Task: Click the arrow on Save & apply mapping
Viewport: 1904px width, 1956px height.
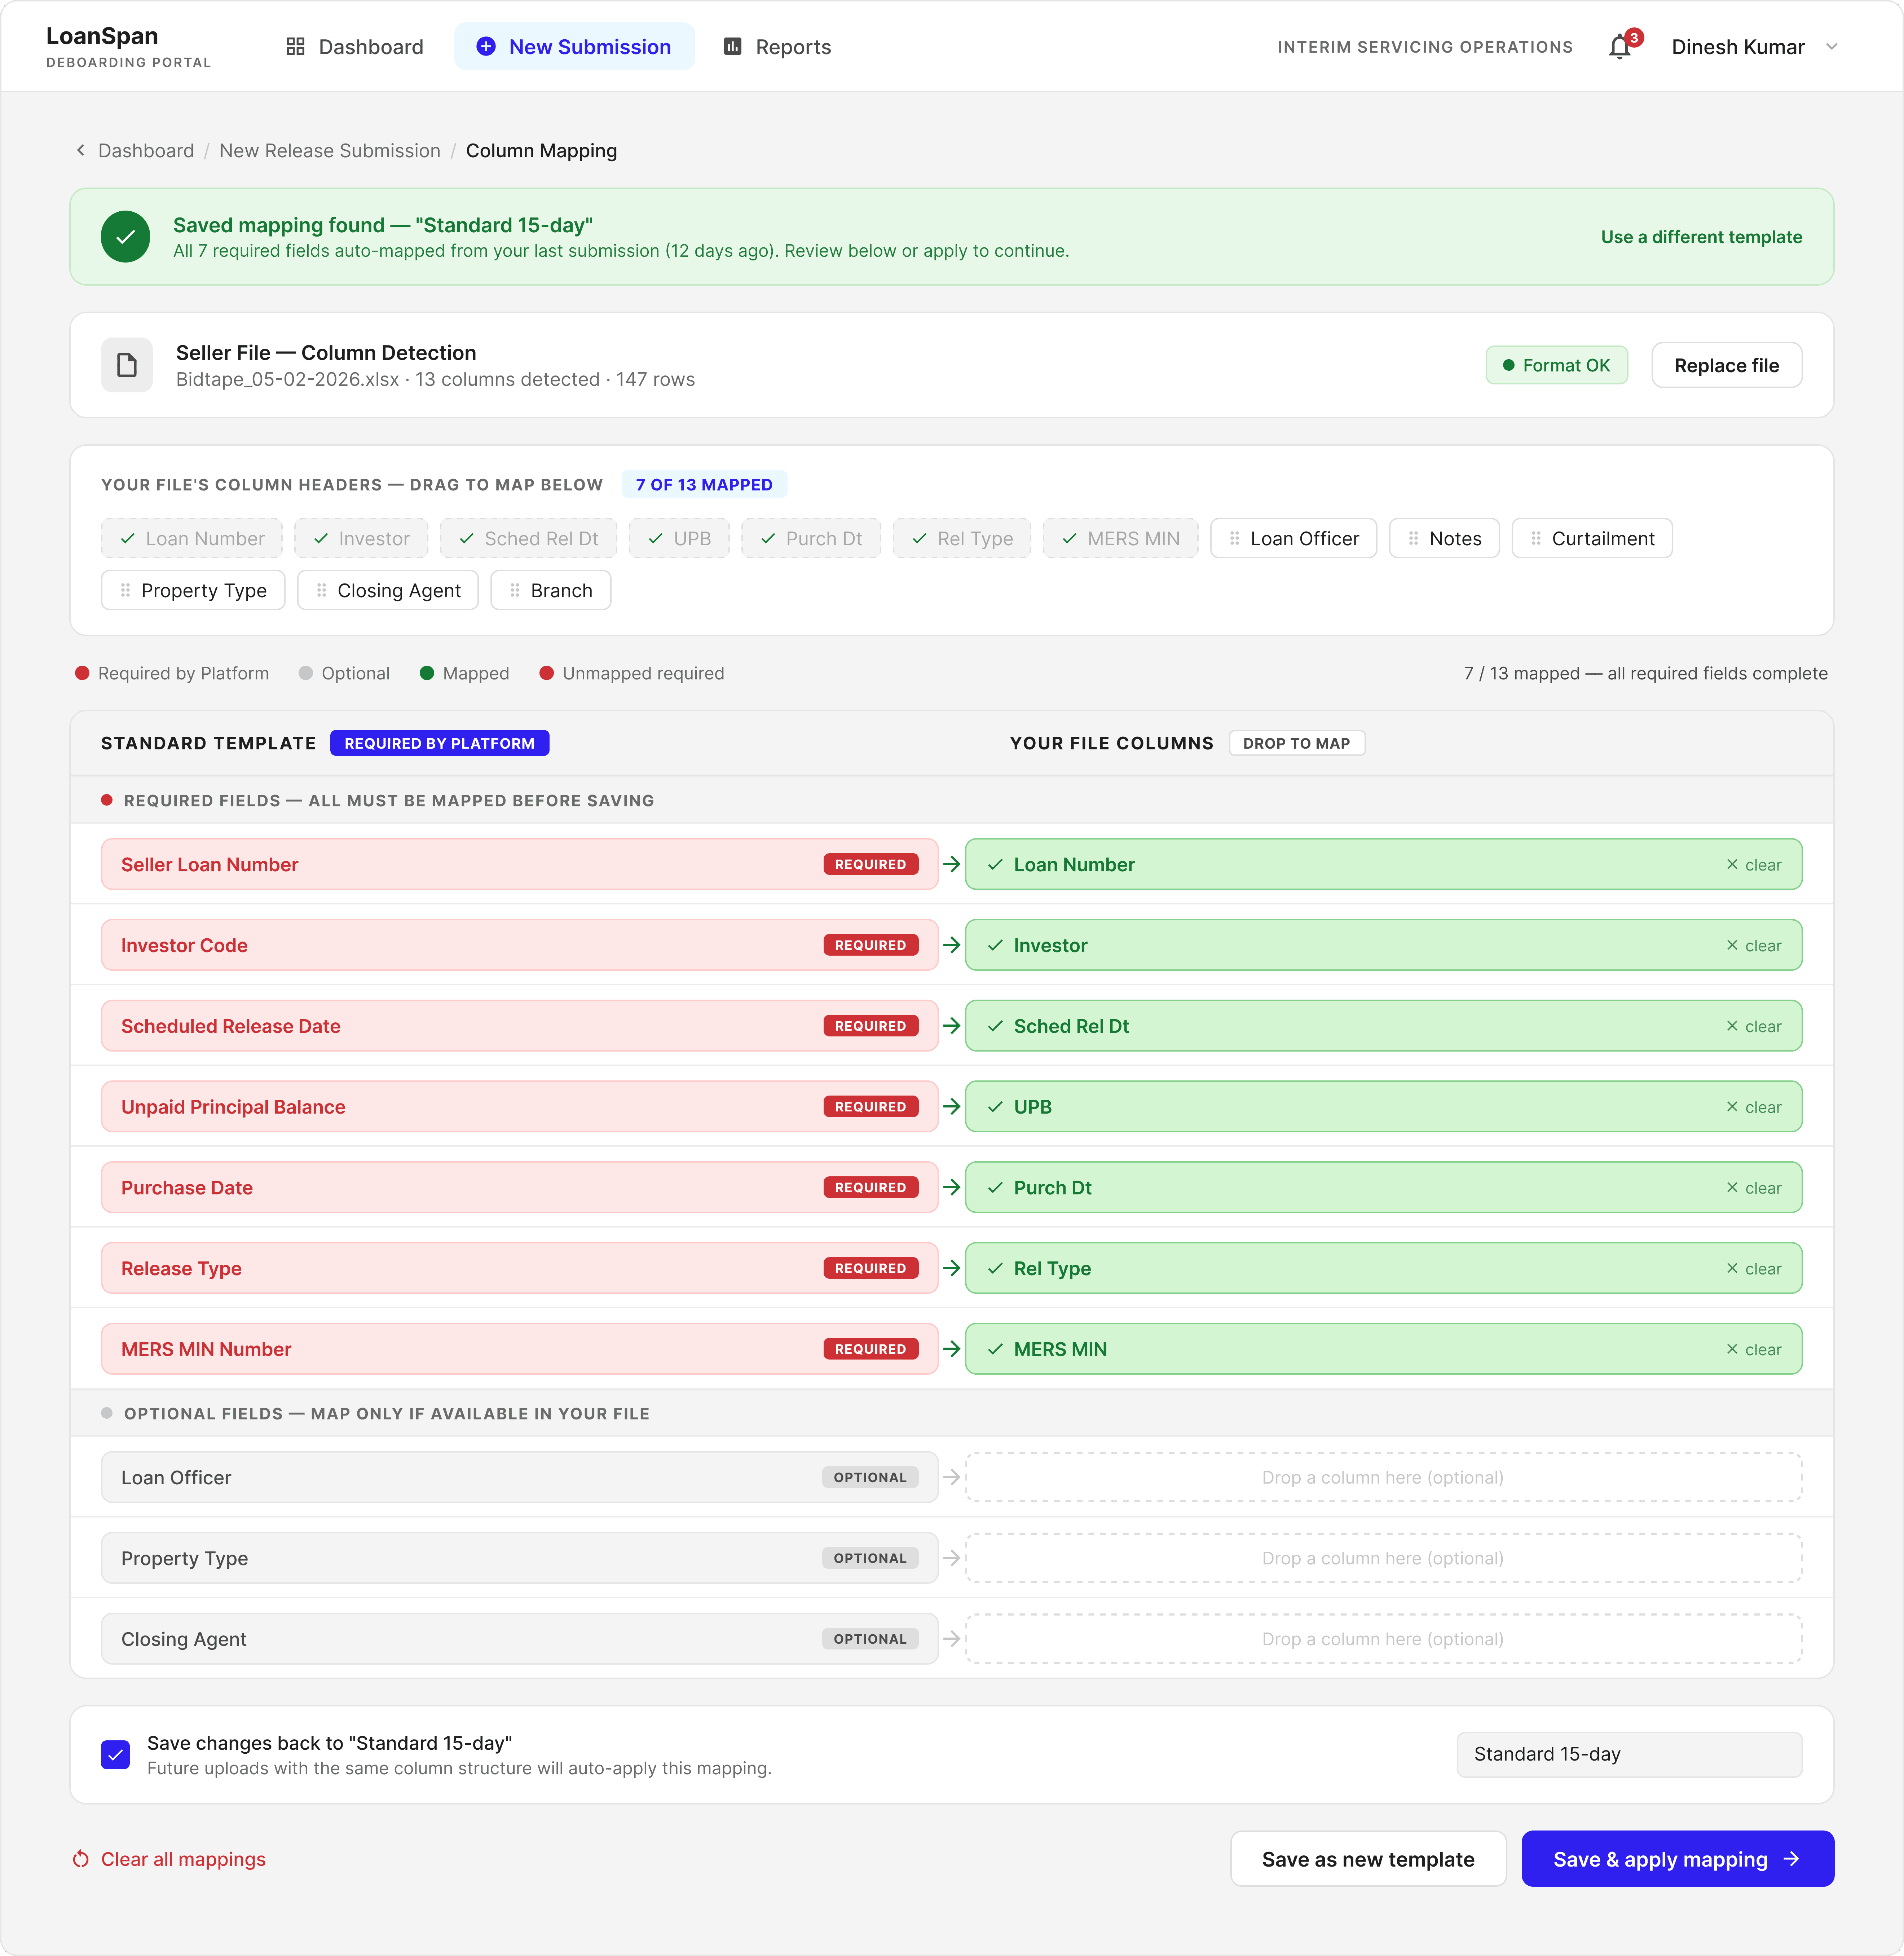Action: [1792, 1859]
